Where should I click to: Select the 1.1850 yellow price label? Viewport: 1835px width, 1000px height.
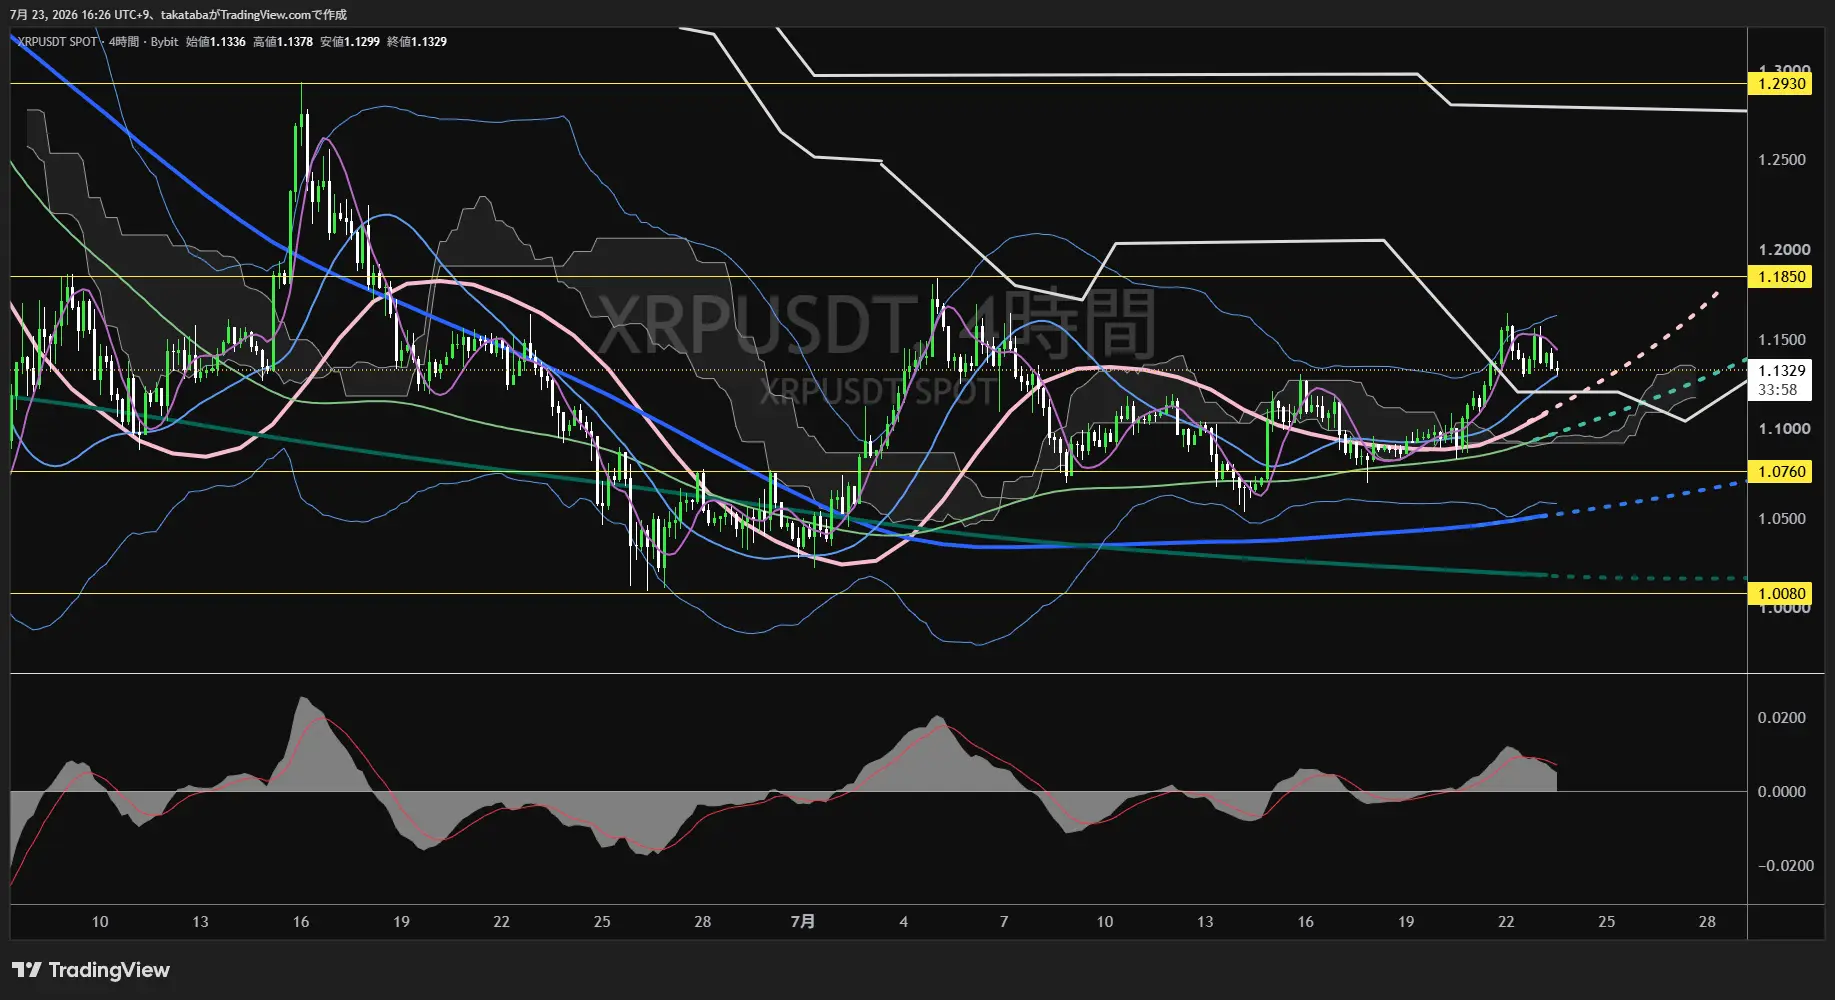1781,277
